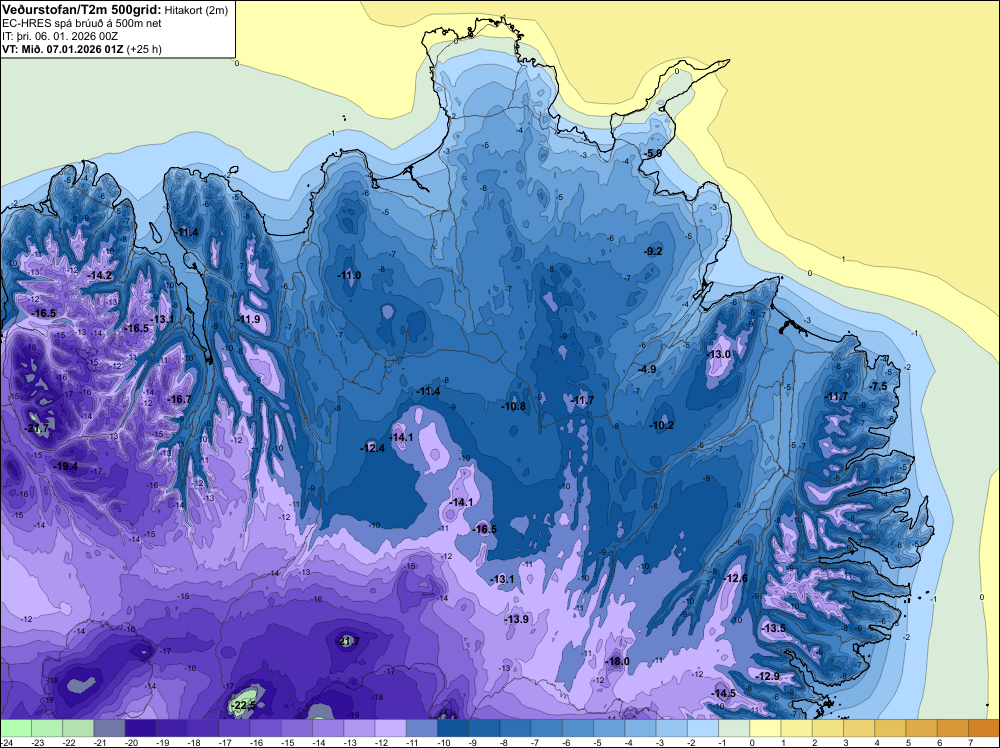This screenshot has width=1000, height=748.
Task: Click the map title Veðurstofan/T2m 500grid
Action: pos(80,9)
